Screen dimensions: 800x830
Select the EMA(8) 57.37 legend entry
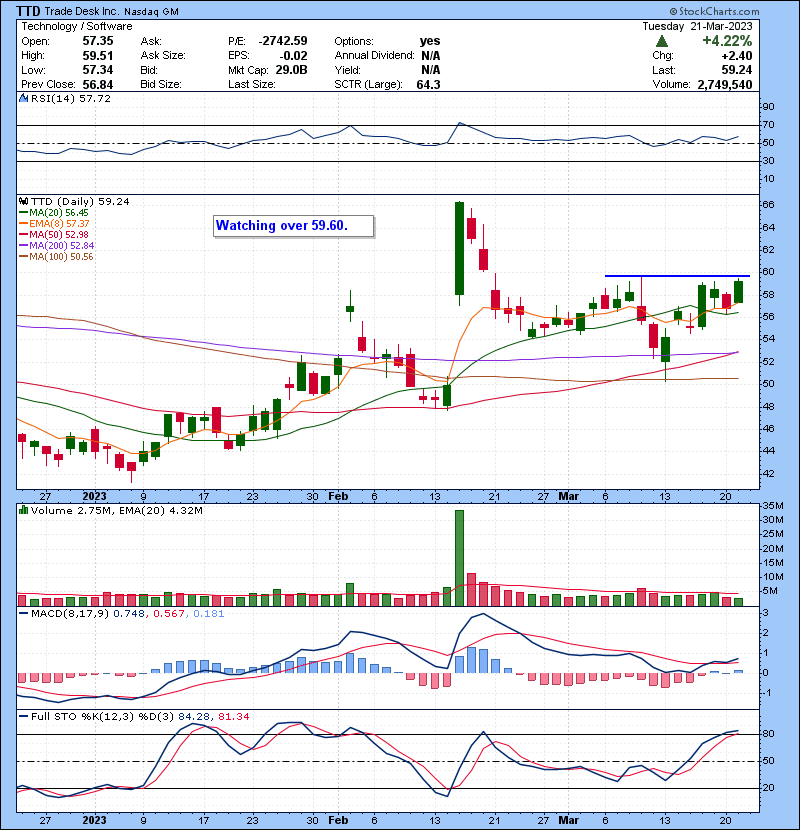[53, 224]
